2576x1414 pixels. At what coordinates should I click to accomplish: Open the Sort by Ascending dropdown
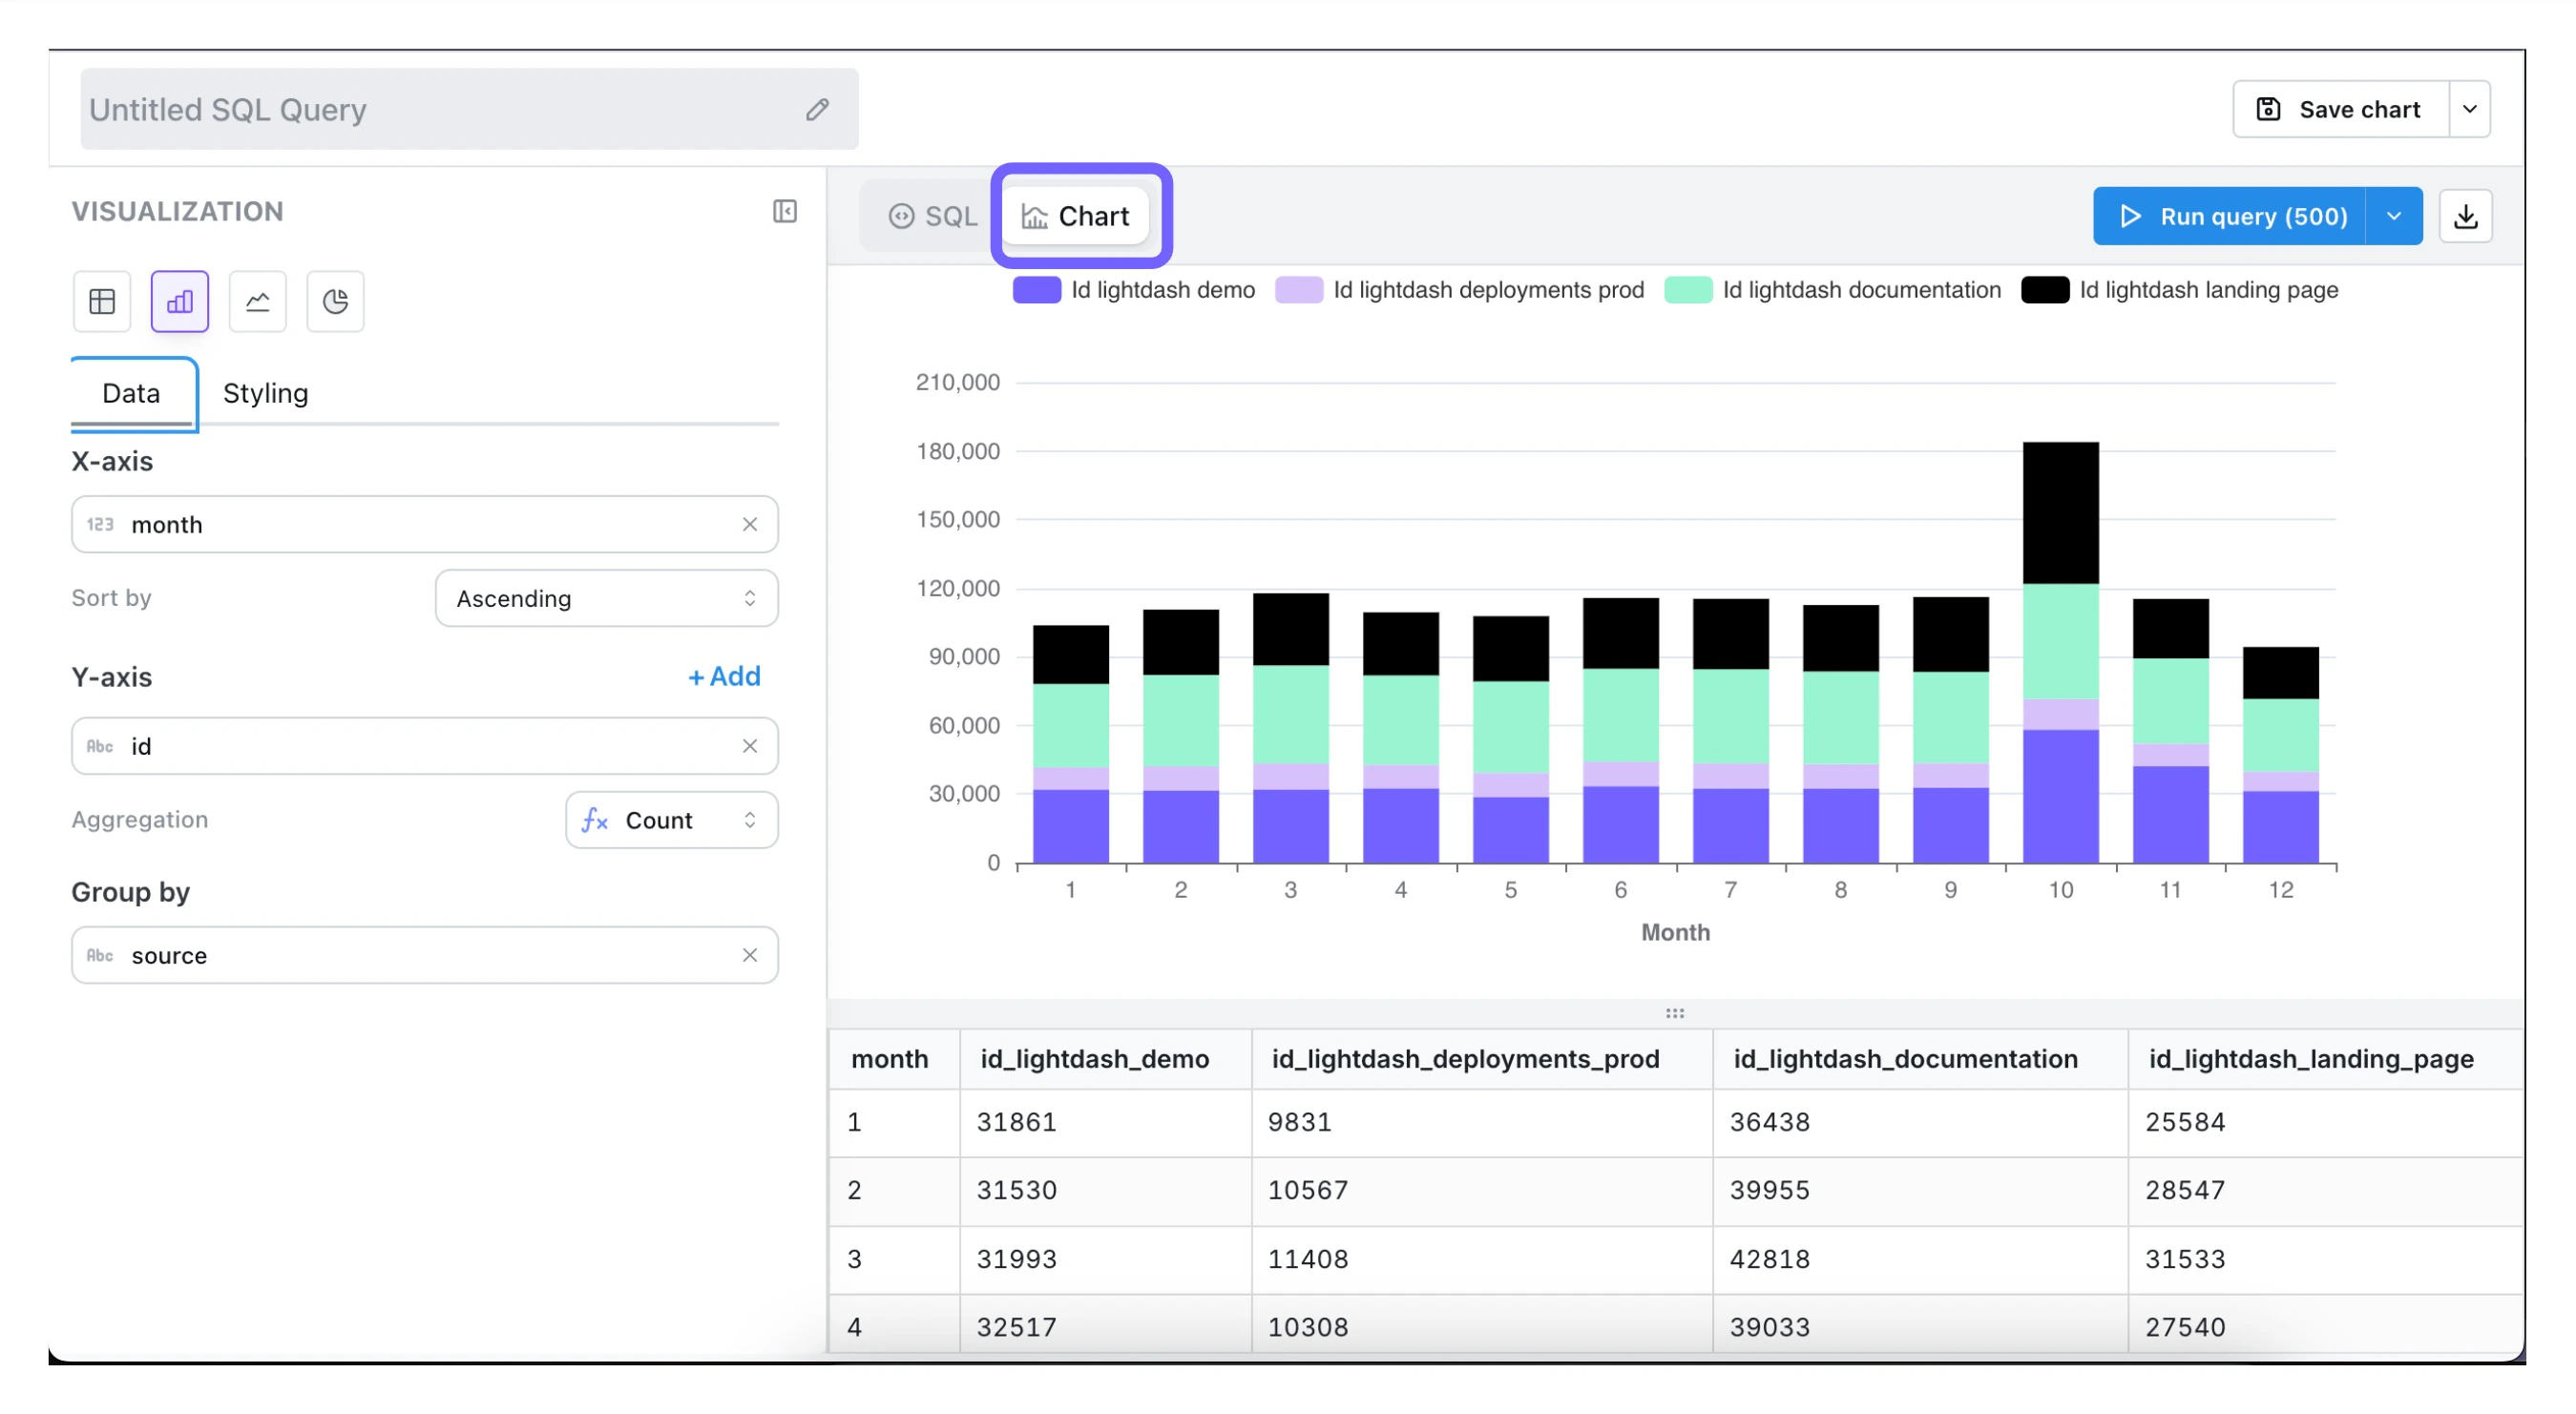coord(606,598)
